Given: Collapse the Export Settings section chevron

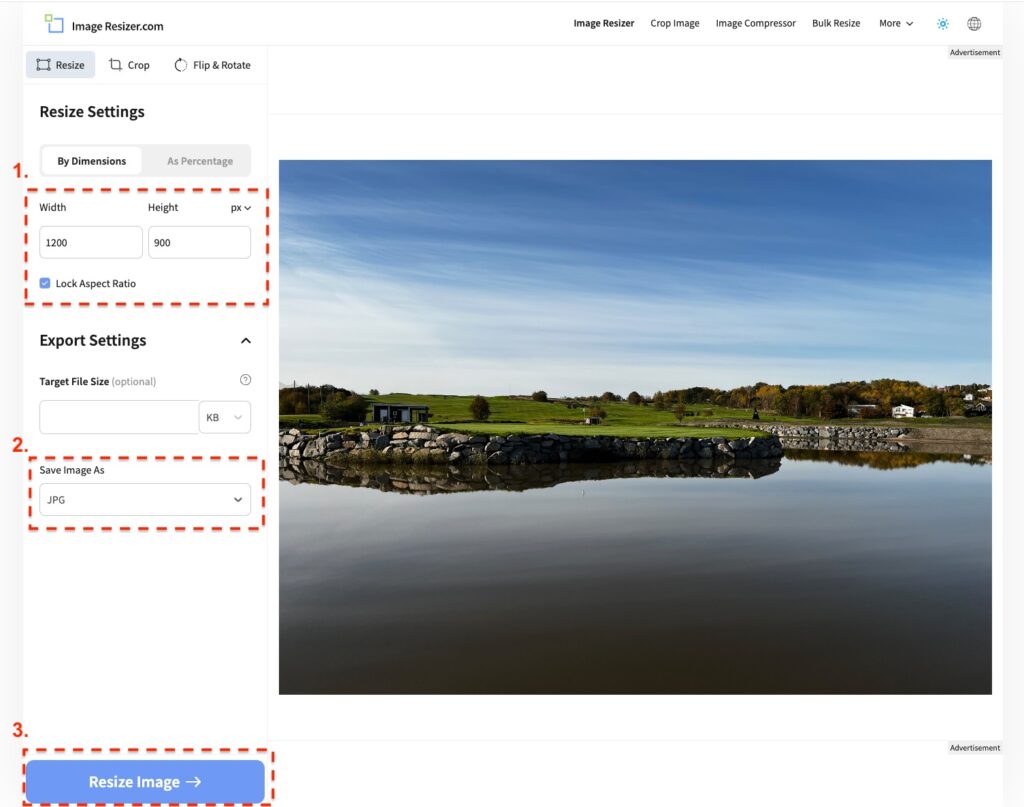Looking at the screenshot, I should [x=246, y=341].
